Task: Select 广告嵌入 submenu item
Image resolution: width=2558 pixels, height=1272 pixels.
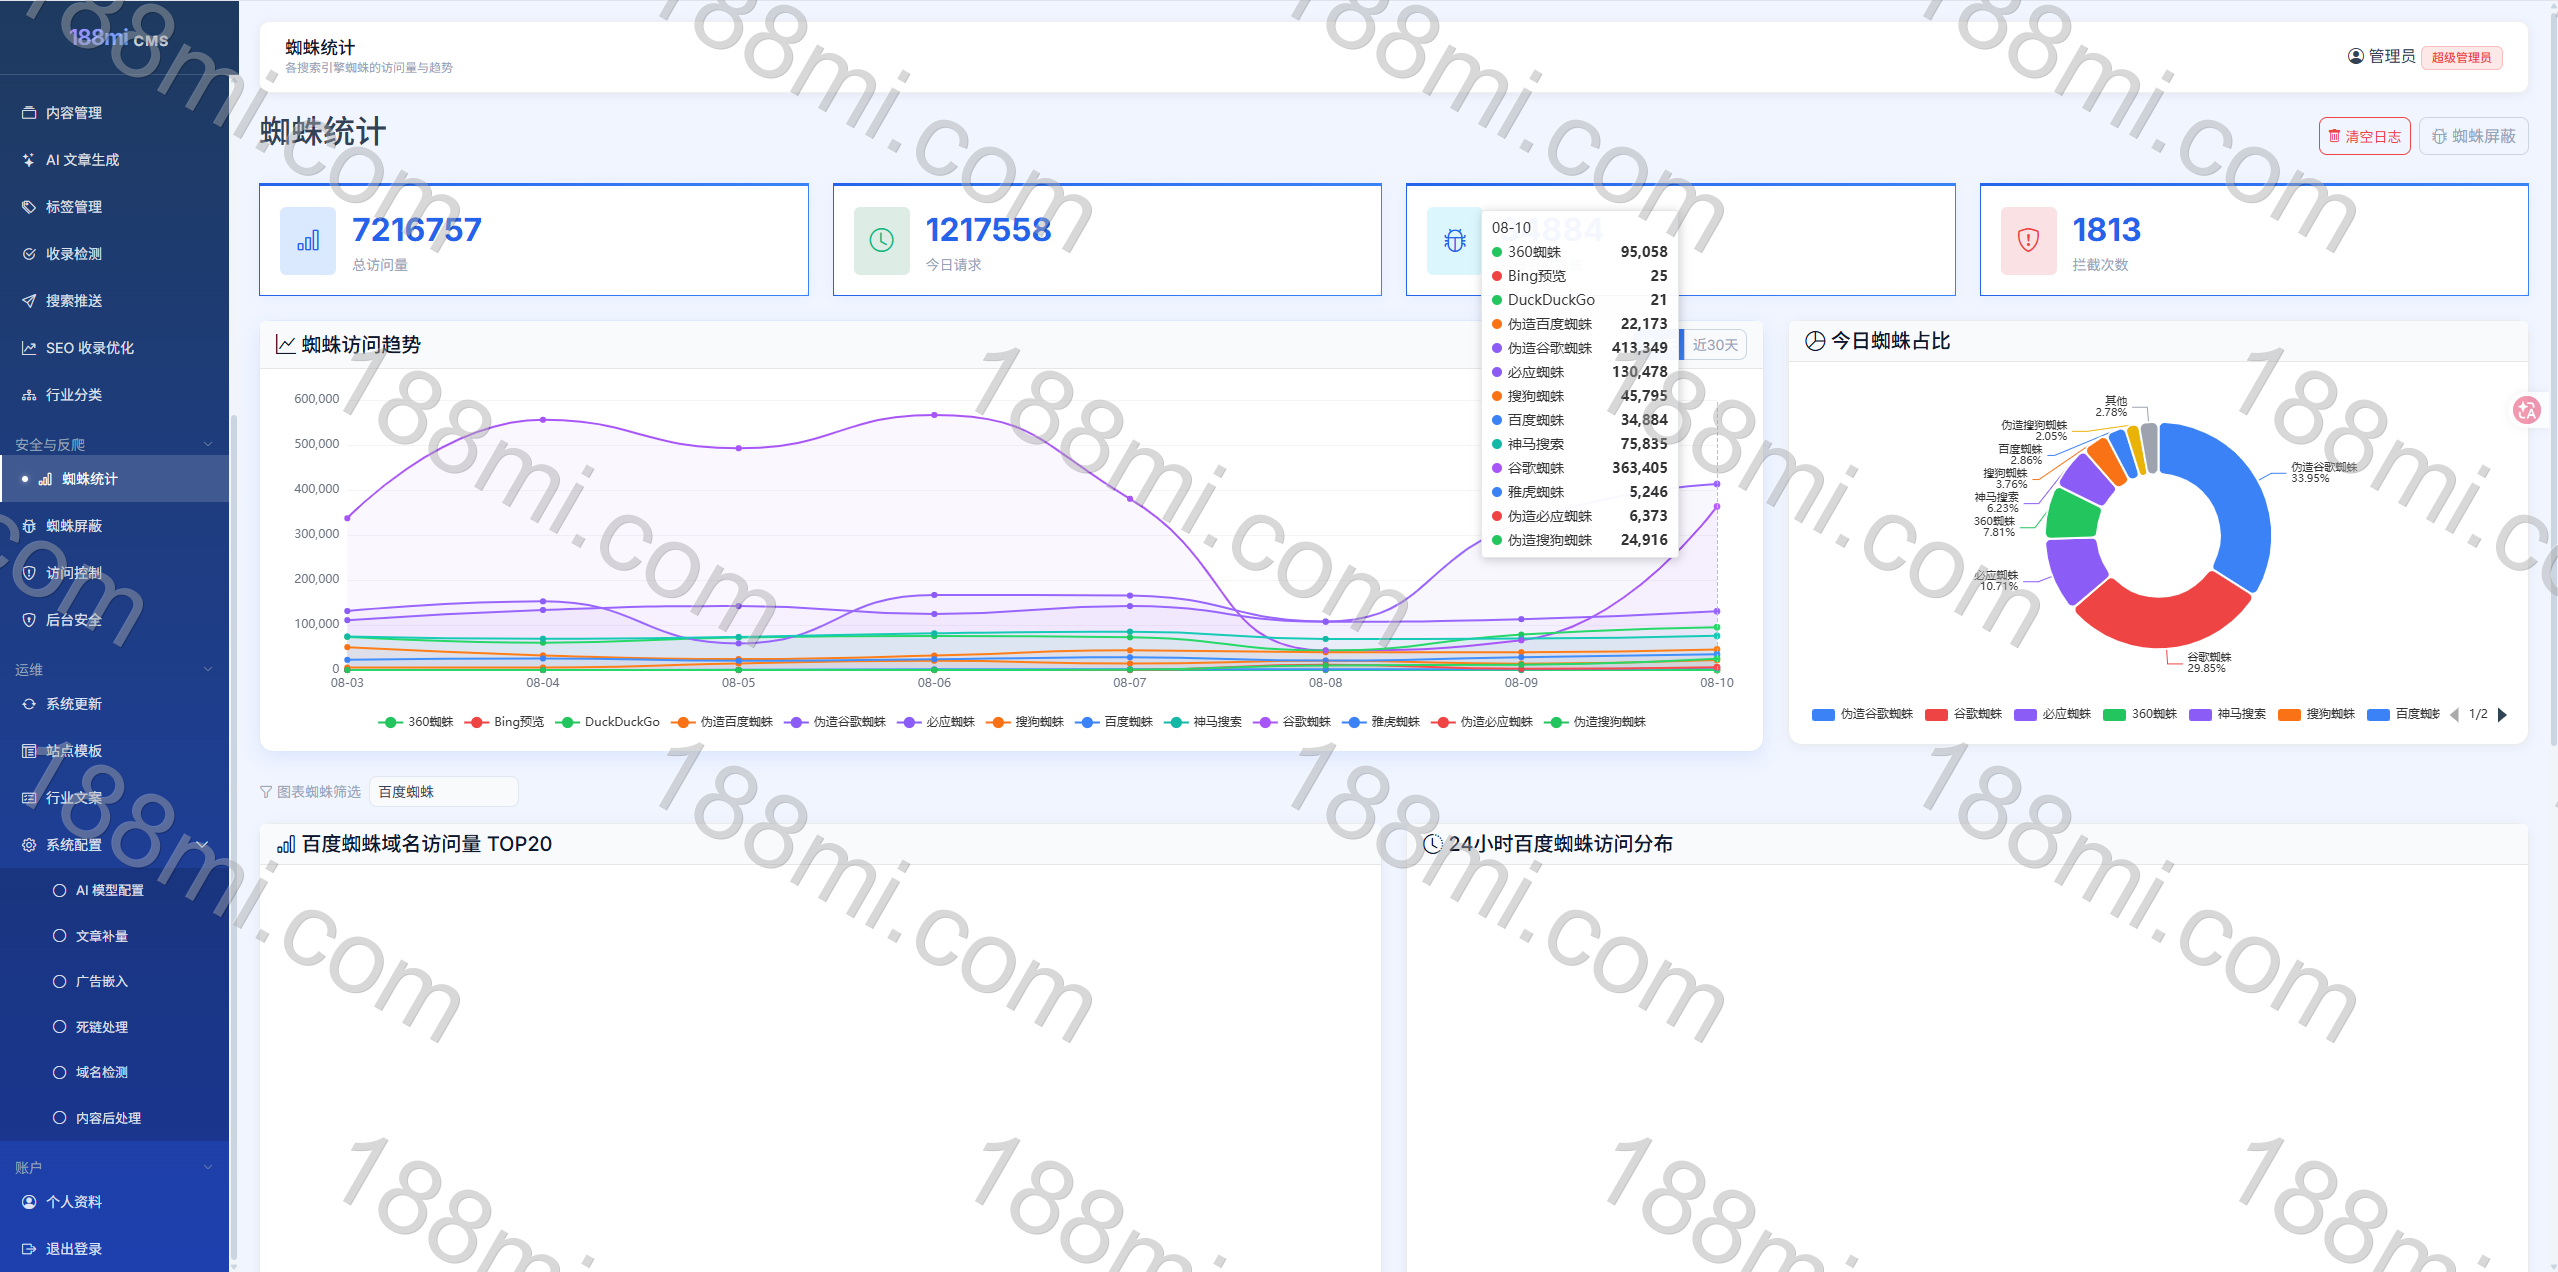Action: (114, 981)
